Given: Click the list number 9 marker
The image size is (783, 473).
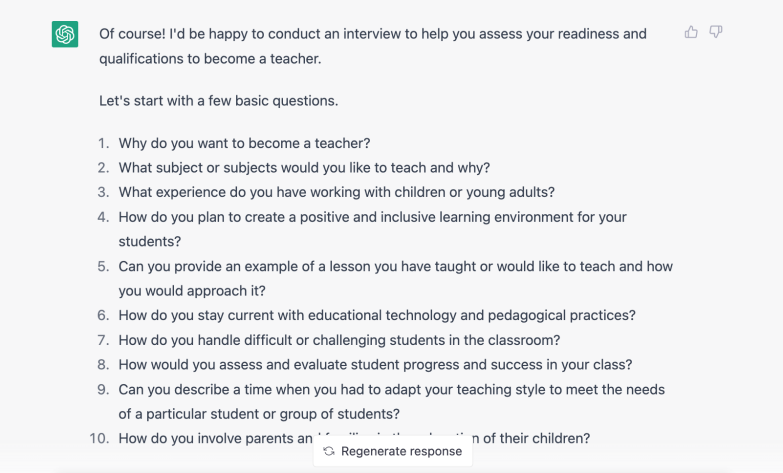Looking at the screenshot, I should click(103, 390).
